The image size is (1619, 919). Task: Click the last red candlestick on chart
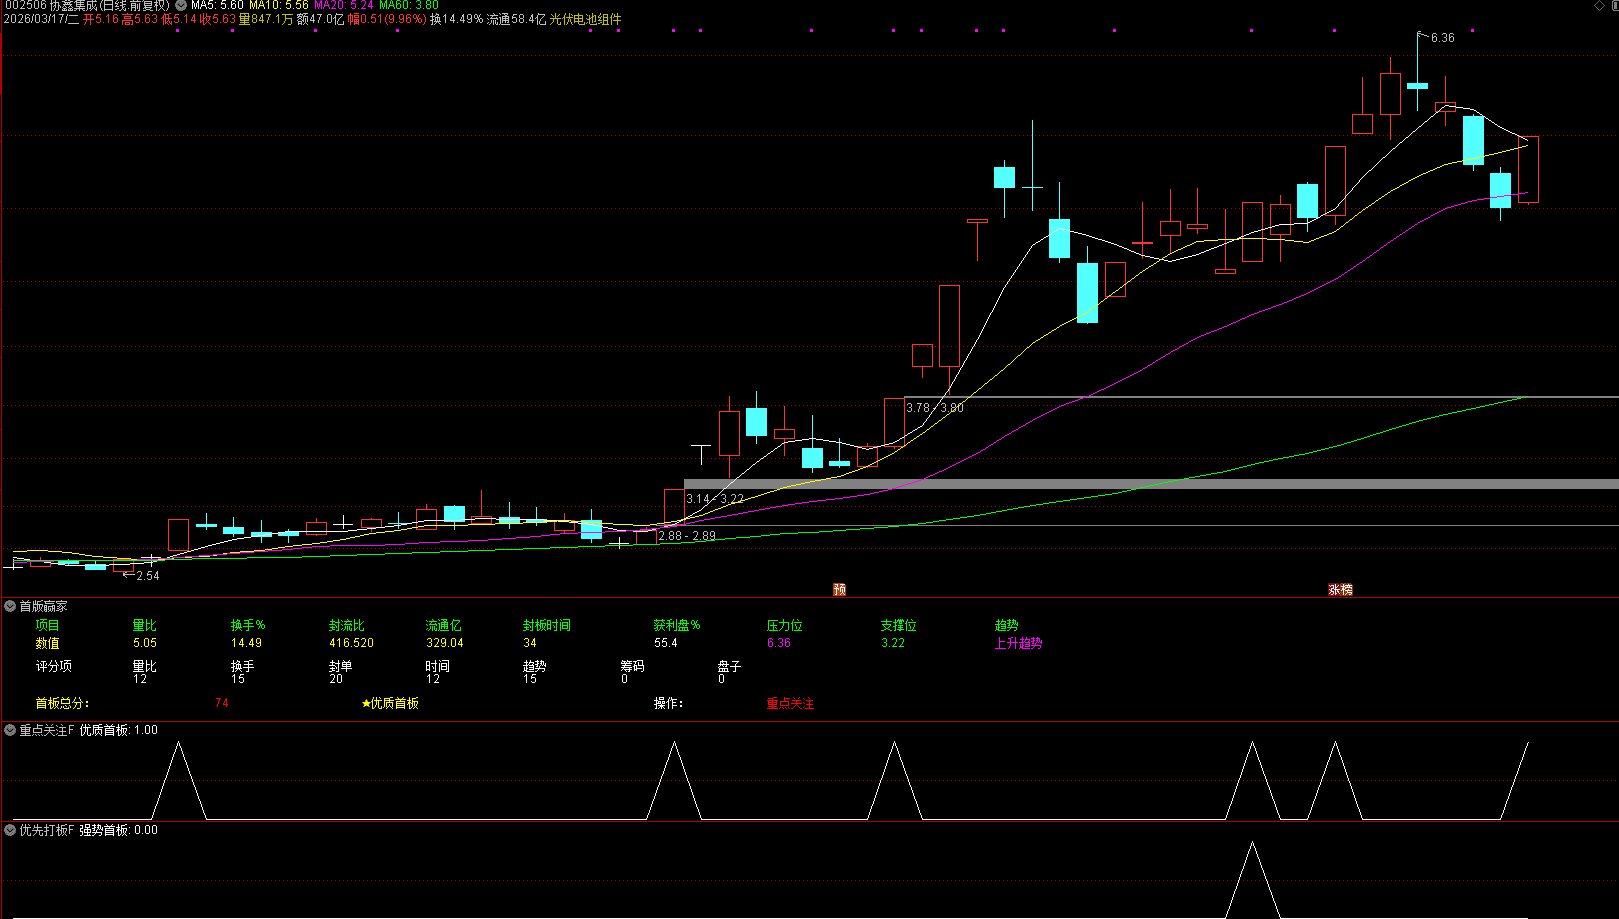tap(1528, 169)
